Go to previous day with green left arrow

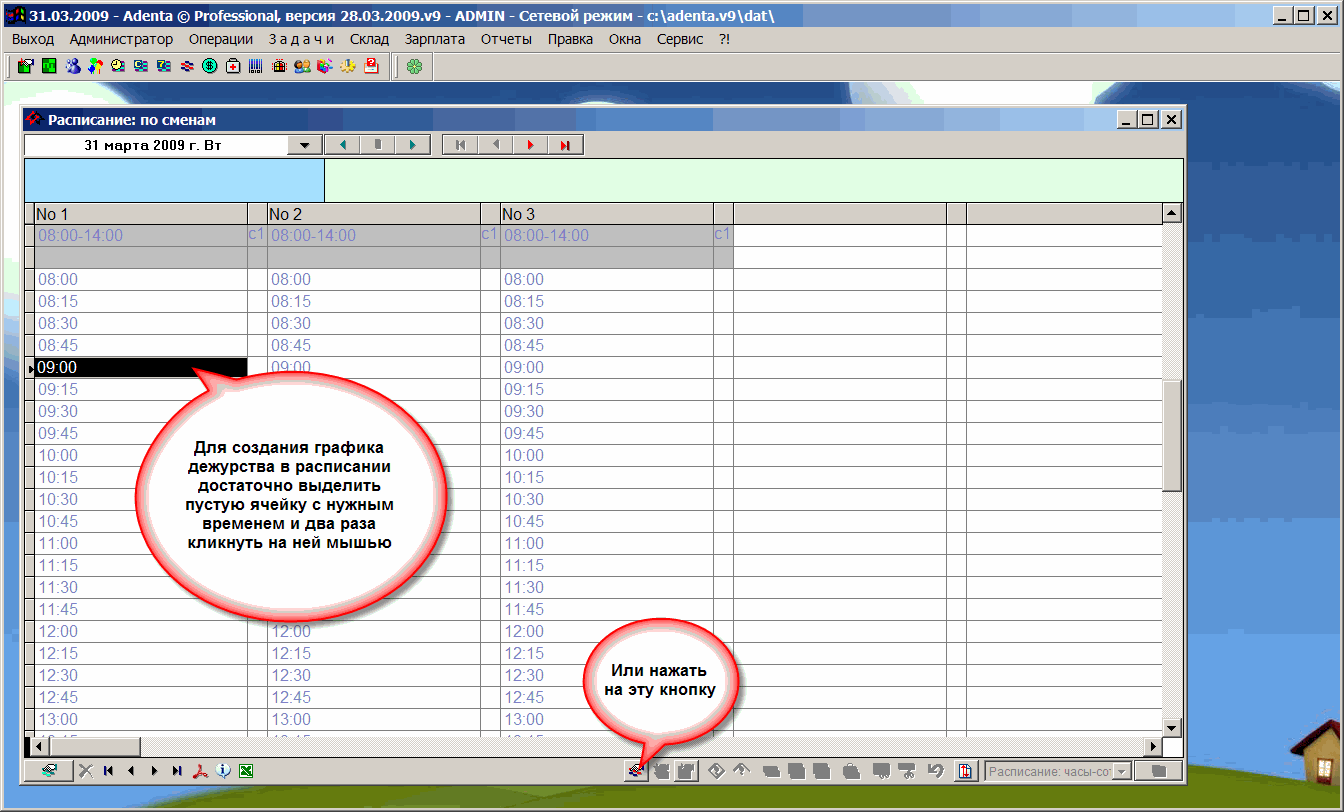(343, 145)
